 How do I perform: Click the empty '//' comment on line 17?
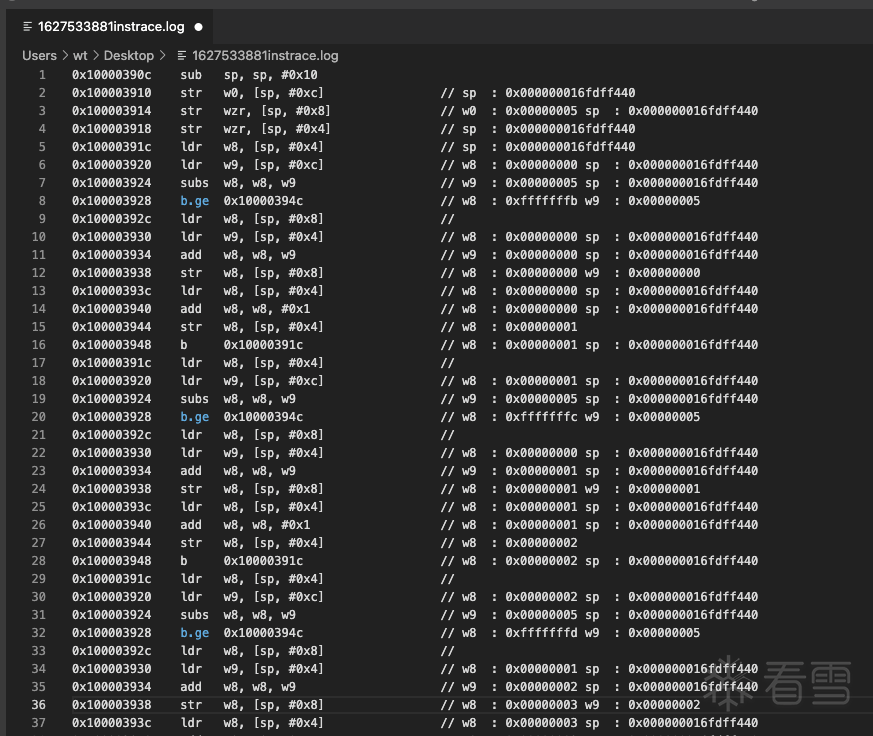448,363
